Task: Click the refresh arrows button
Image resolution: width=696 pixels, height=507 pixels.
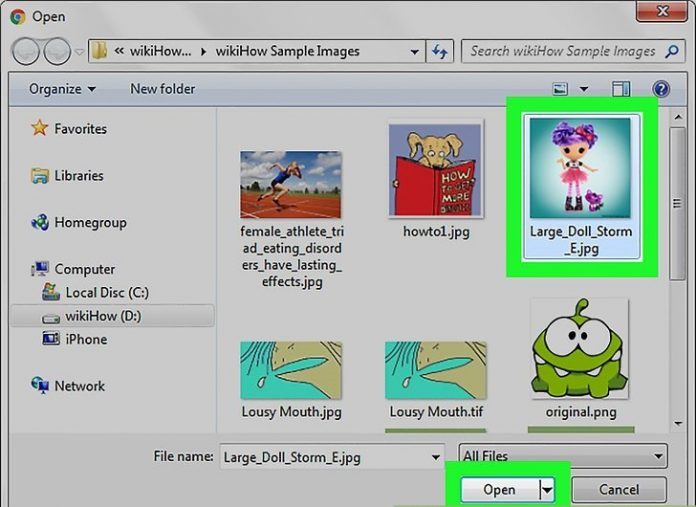Action: pyautogui.click(x=440, y=51)
